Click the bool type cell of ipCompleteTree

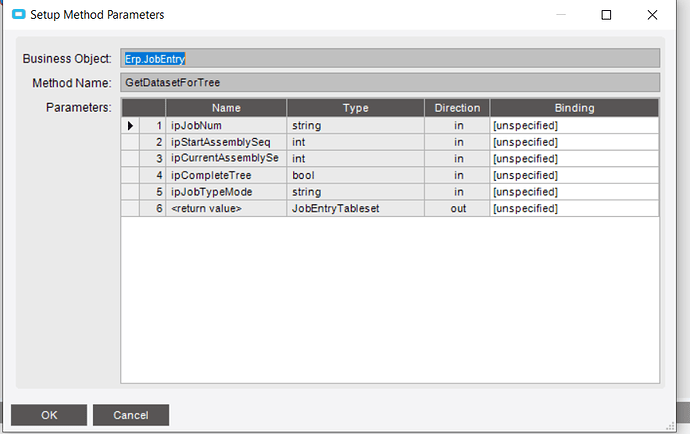(356, 175)
